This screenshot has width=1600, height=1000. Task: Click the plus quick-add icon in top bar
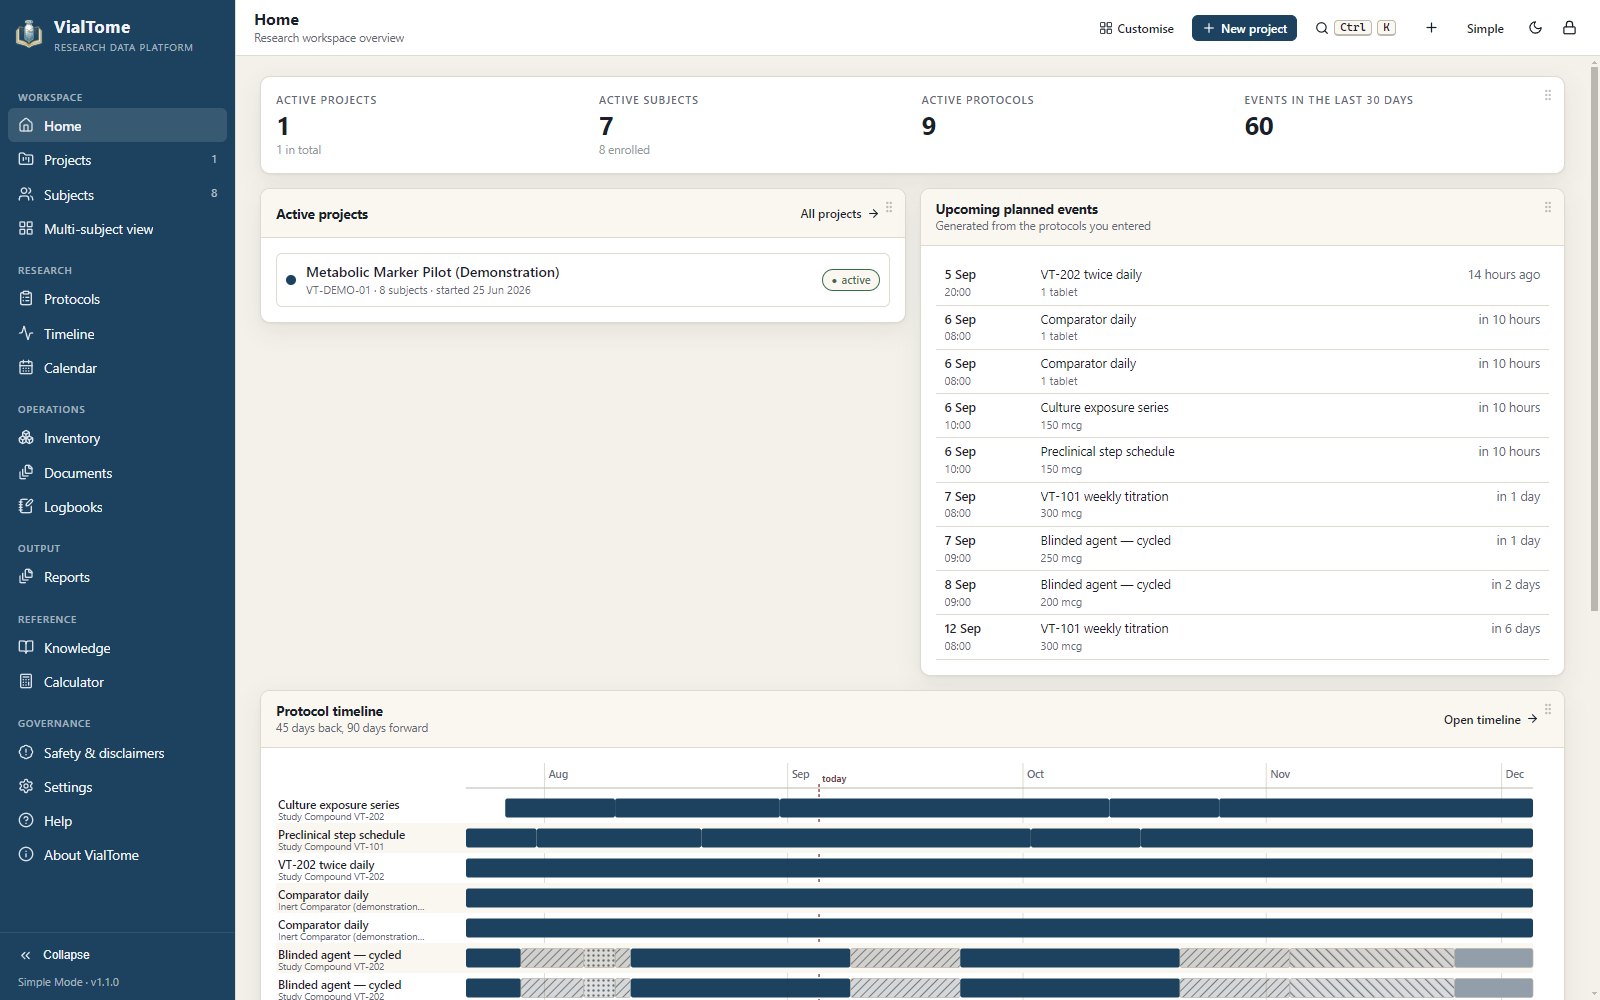coord(1431,28)
